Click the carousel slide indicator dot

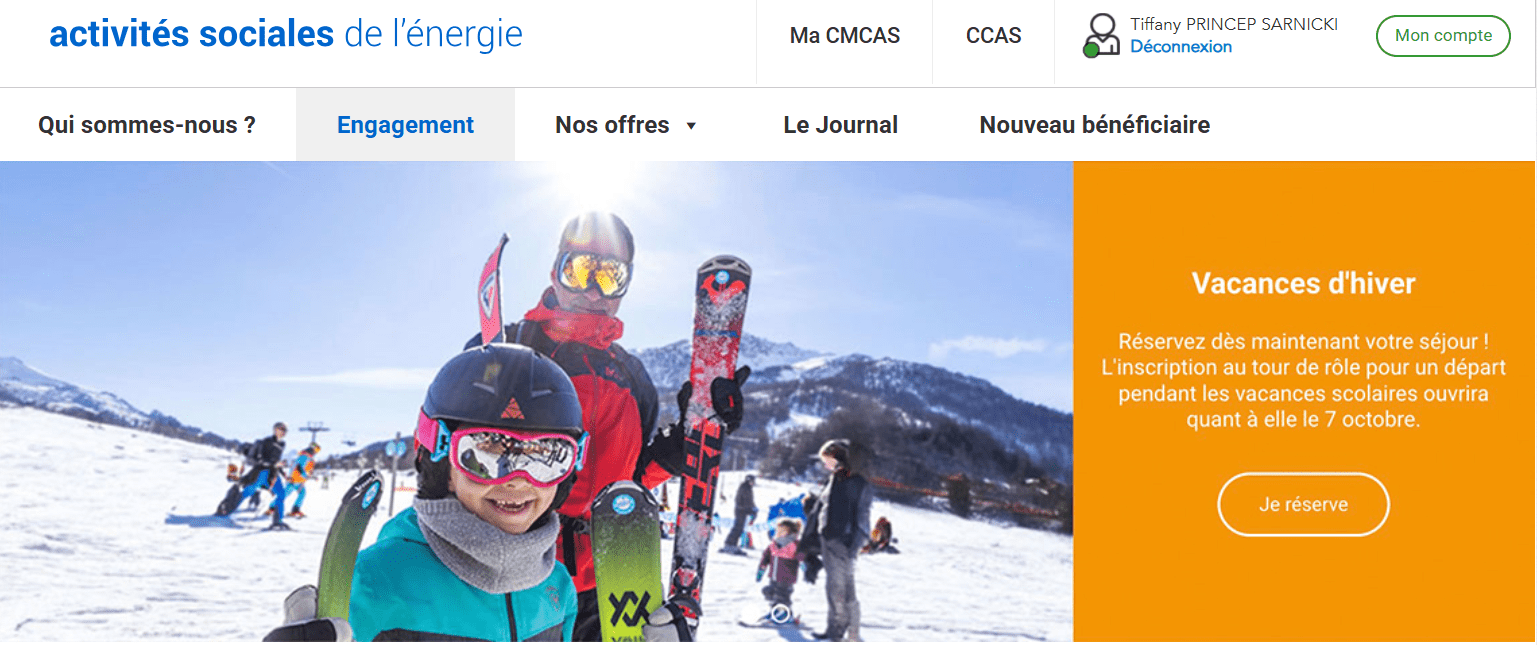coord(781,613)
